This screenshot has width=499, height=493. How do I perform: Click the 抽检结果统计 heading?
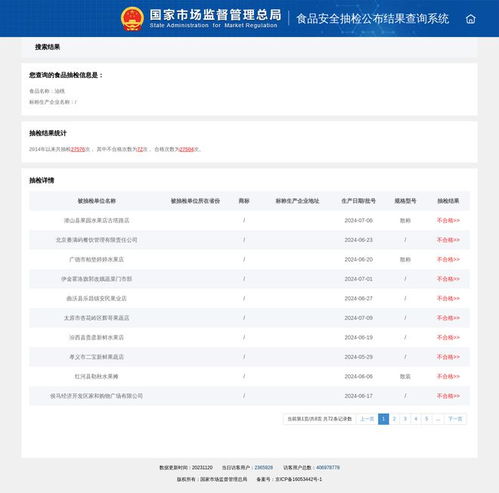(48, 133)
